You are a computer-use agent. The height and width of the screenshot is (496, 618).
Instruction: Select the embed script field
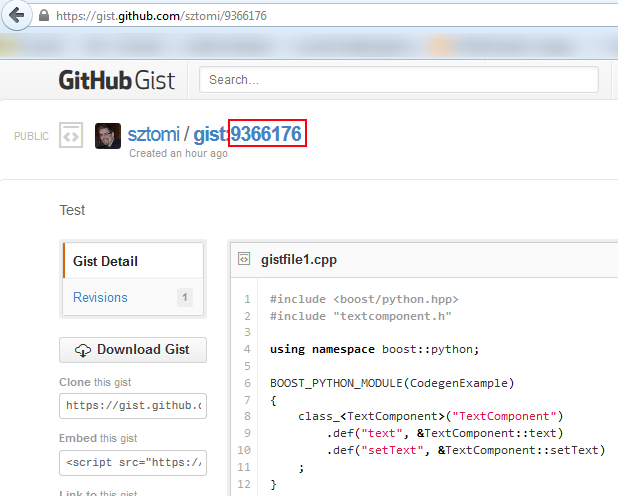[x=133, y=463]
